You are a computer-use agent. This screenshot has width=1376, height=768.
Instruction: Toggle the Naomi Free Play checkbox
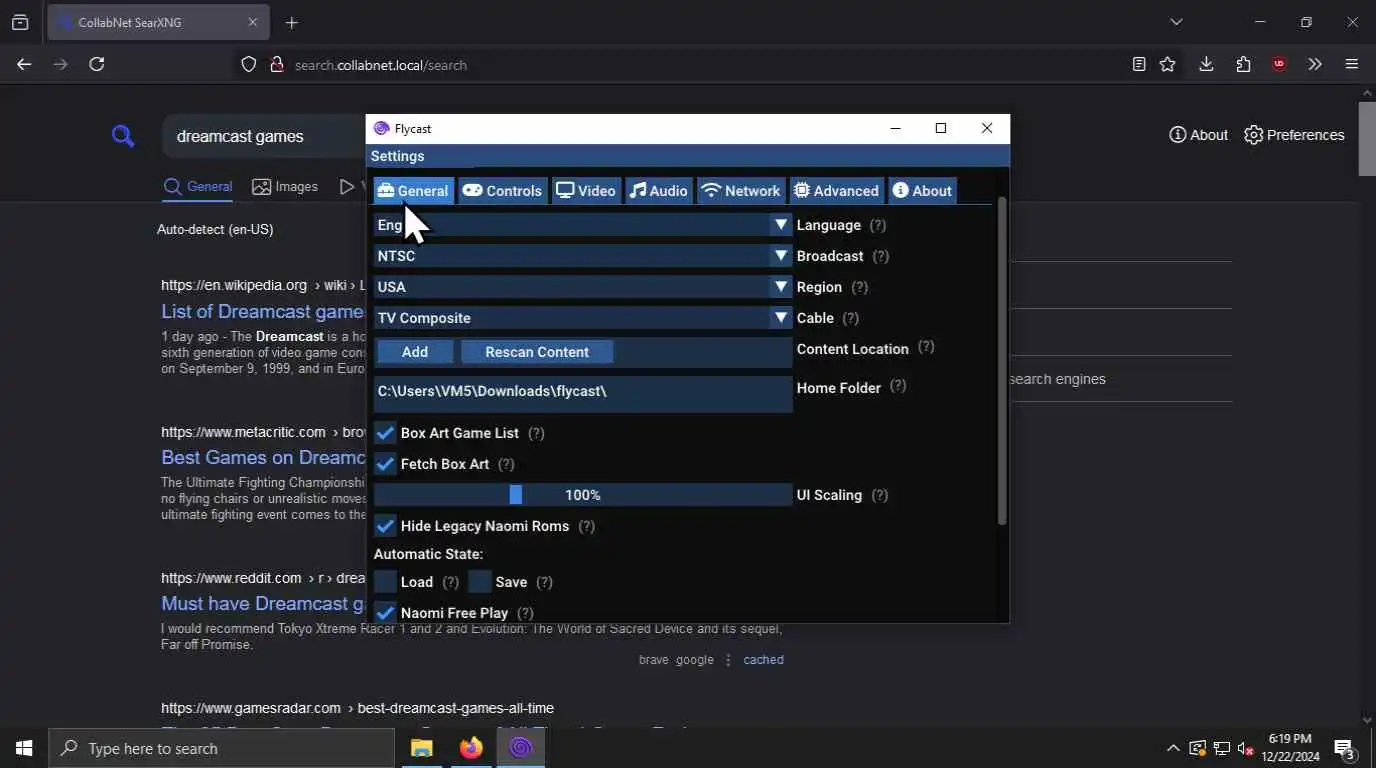(x=385, y=613)
